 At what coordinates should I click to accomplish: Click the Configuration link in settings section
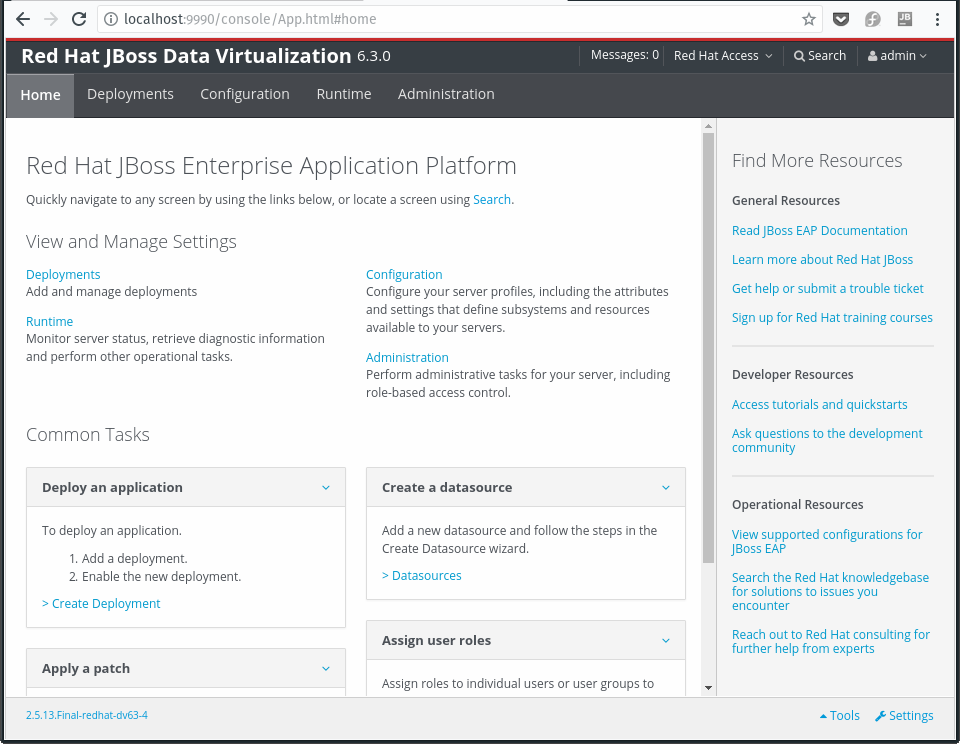click(404, 274)
